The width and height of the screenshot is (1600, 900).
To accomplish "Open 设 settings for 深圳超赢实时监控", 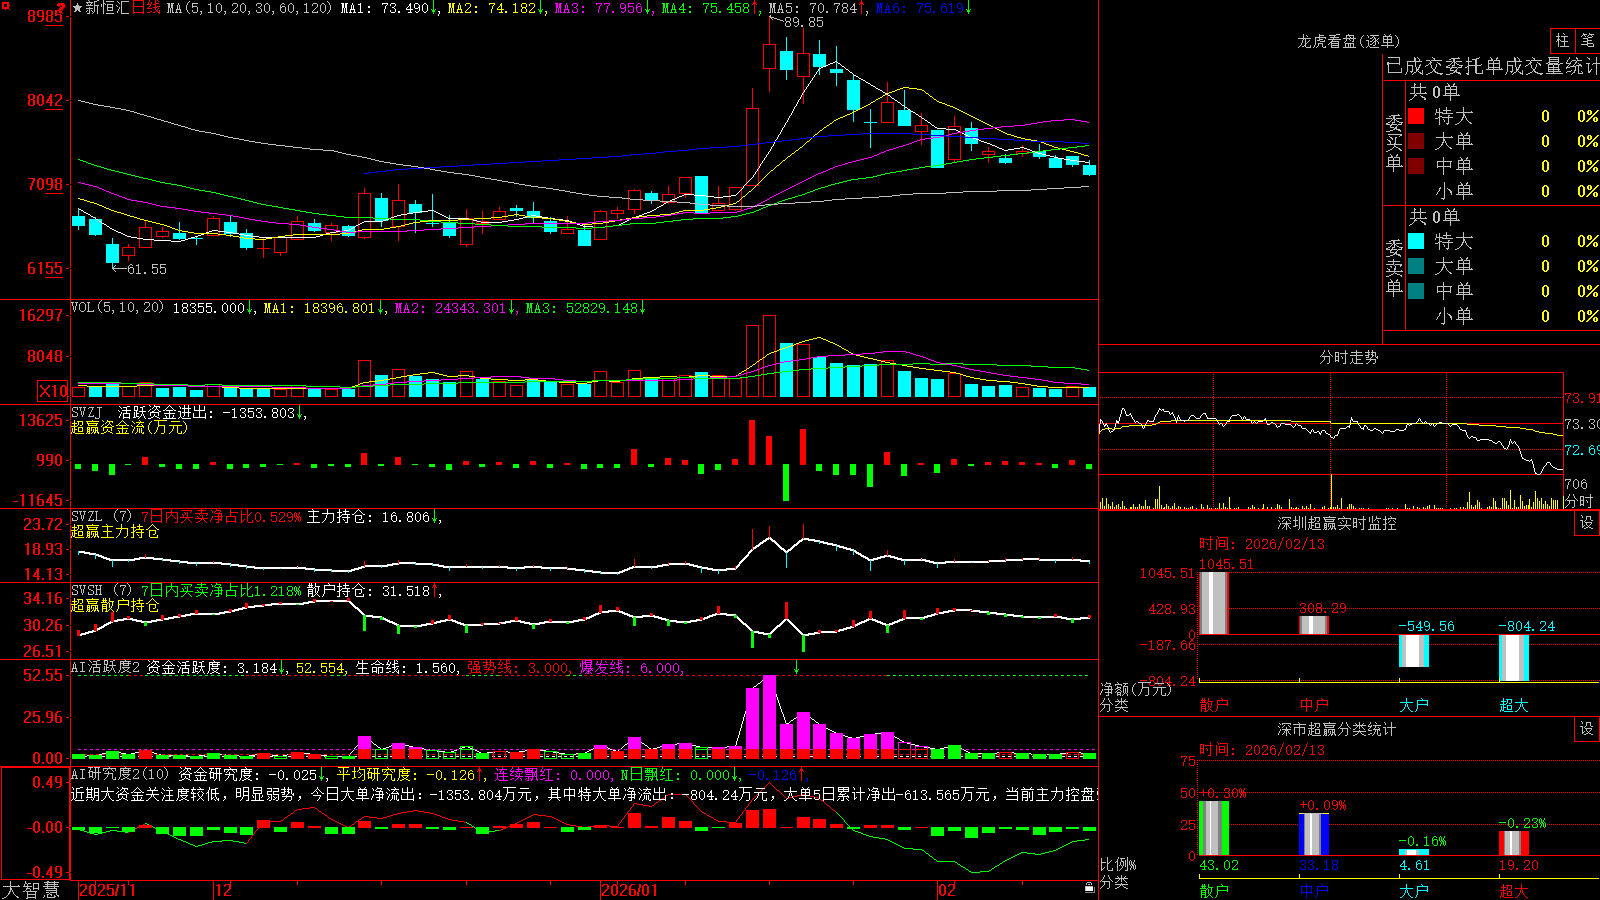I will [1587, 523].
